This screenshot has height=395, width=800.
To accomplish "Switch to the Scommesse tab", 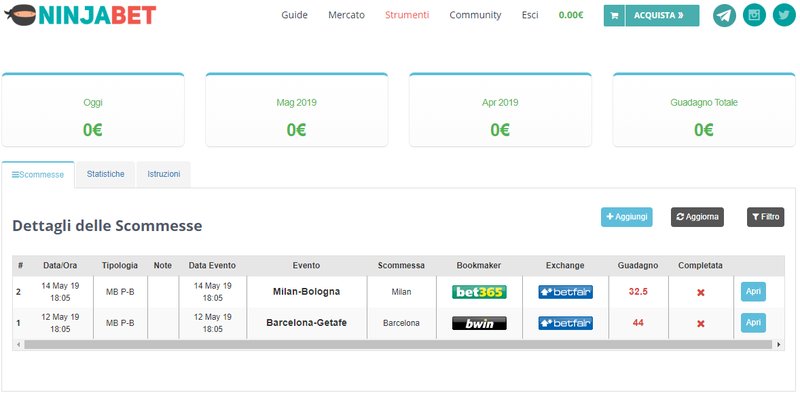I will [38, 175].
